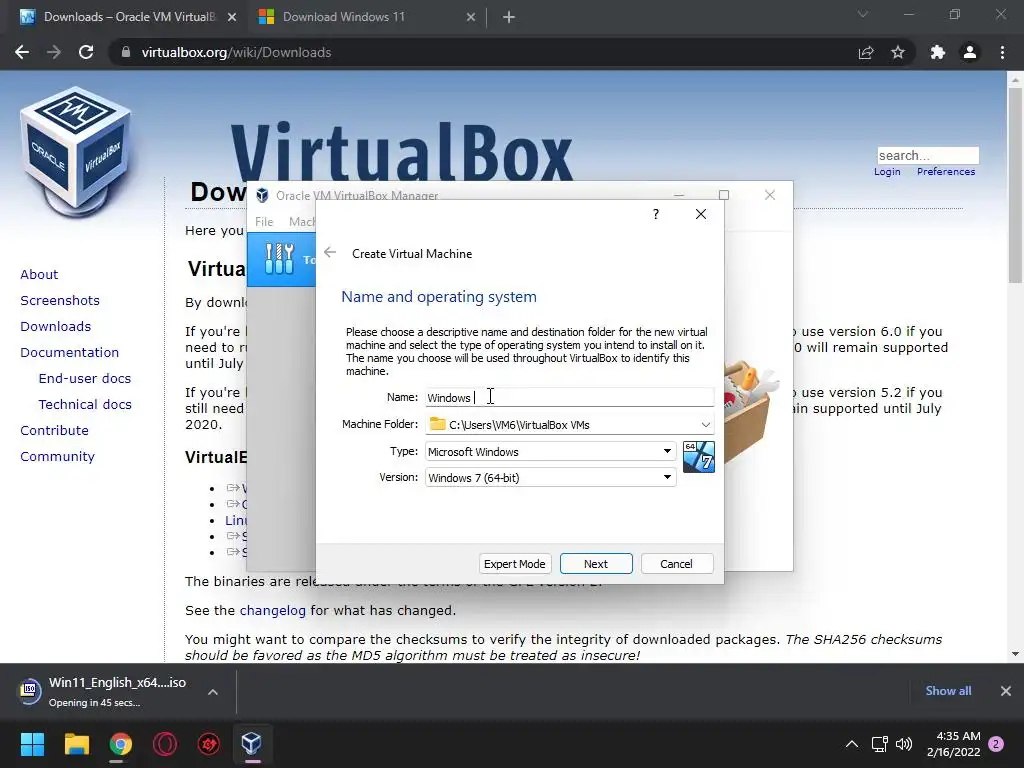Click the network tray icon
Image resolution: width=1024 pixels, height=768 pixels.
(x=879, y=744)
